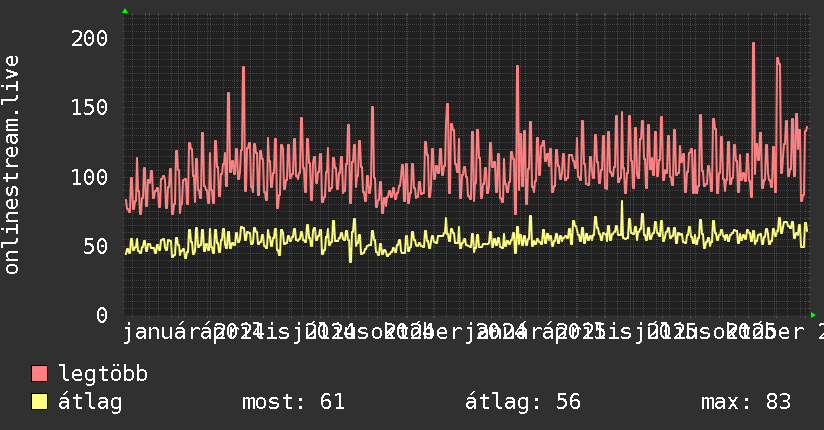The image size is (824, 430).
Task: Click the 100 y-axis label
Action: [x=89, y=177]
